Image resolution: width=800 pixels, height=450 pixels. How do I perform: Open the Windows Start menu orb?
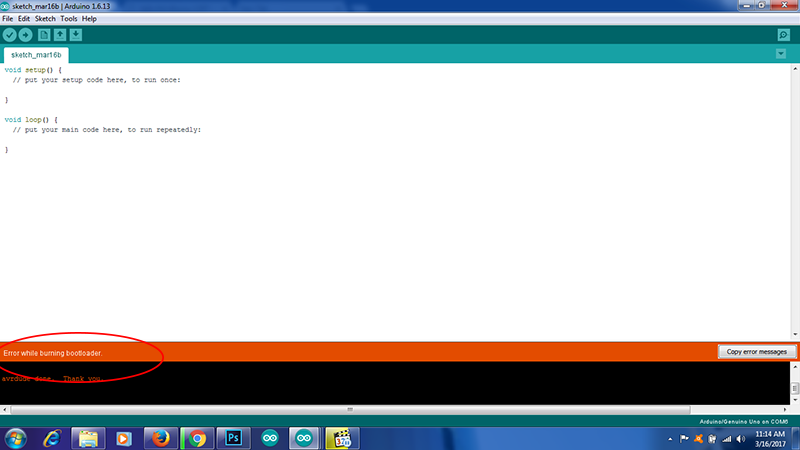(15, 439)
